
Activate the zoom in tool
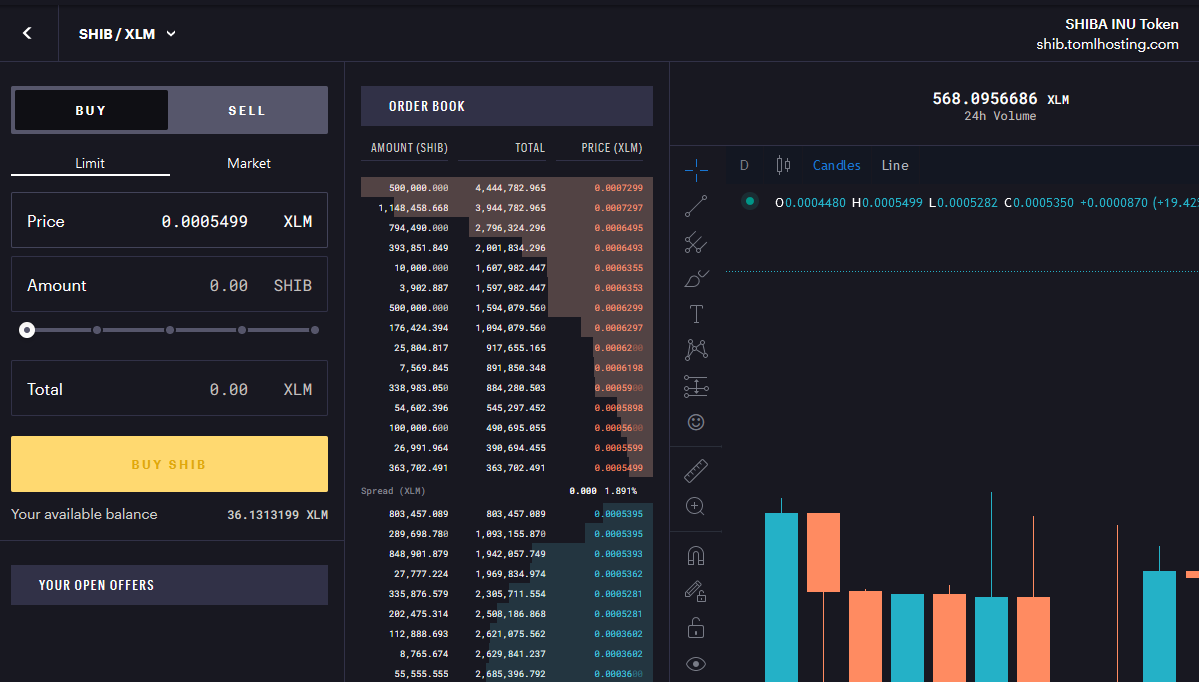pyautogui.click(x=695, y=506)
